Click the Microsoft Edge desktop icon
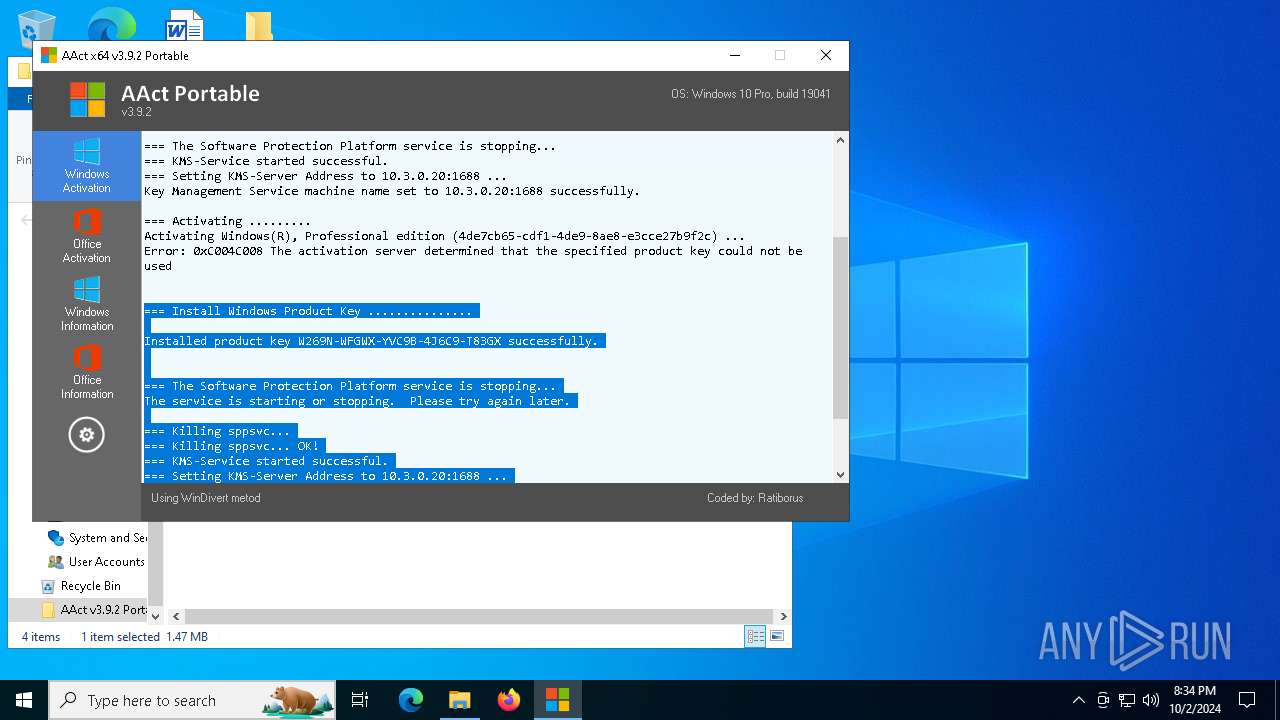 tap(111, 24)
